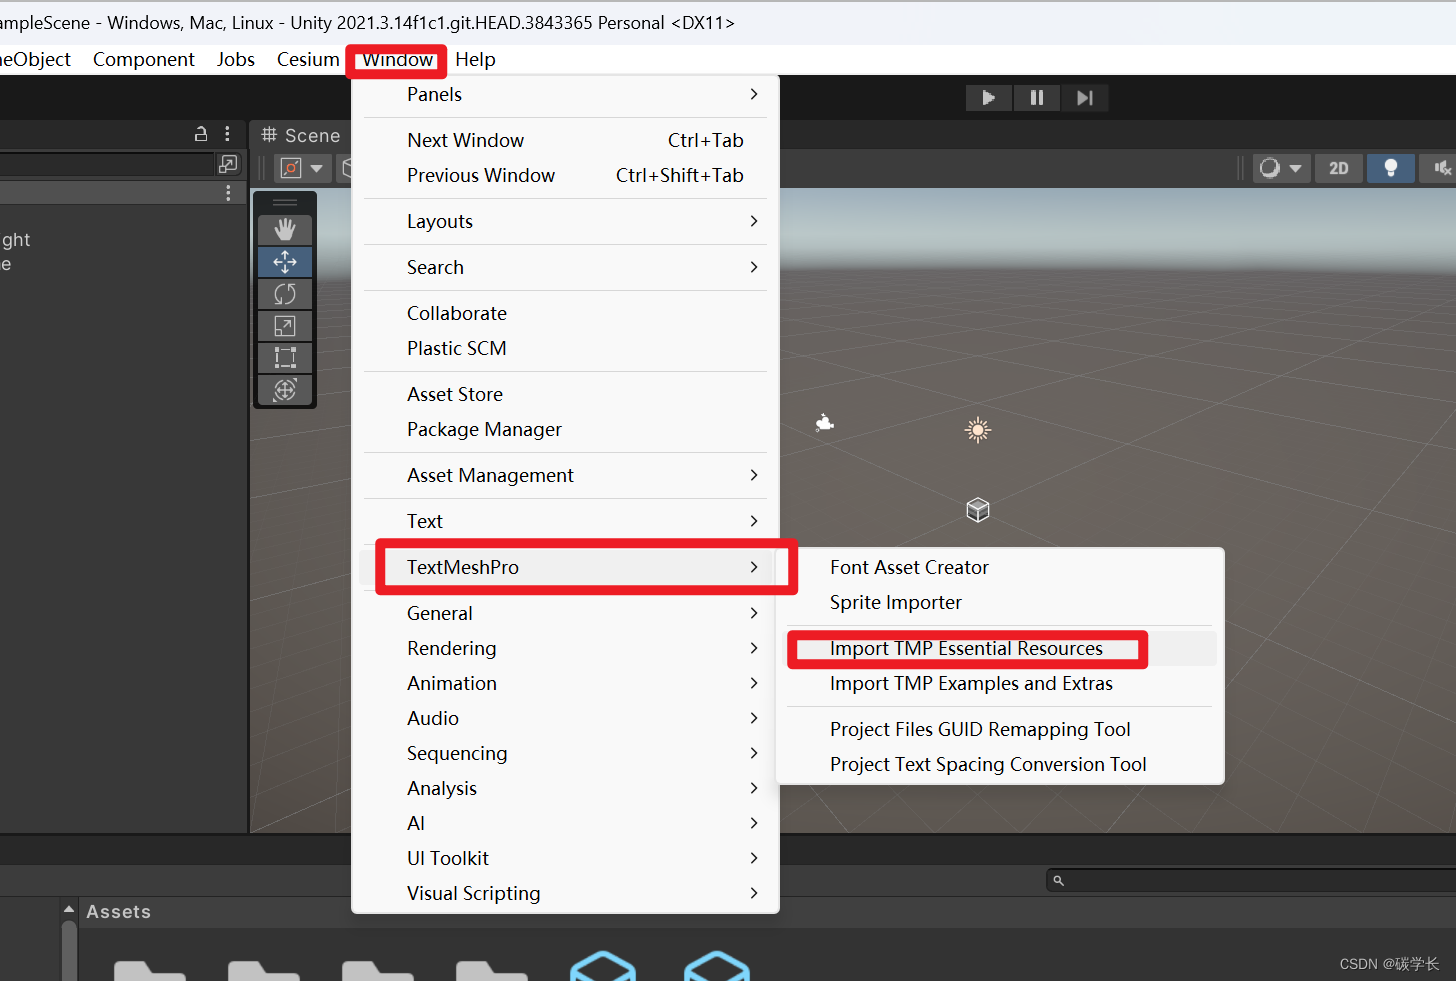The width and height of the screenshot is (1456, 981).
Task: Expand the Search submenu
Action: (565, 267)
